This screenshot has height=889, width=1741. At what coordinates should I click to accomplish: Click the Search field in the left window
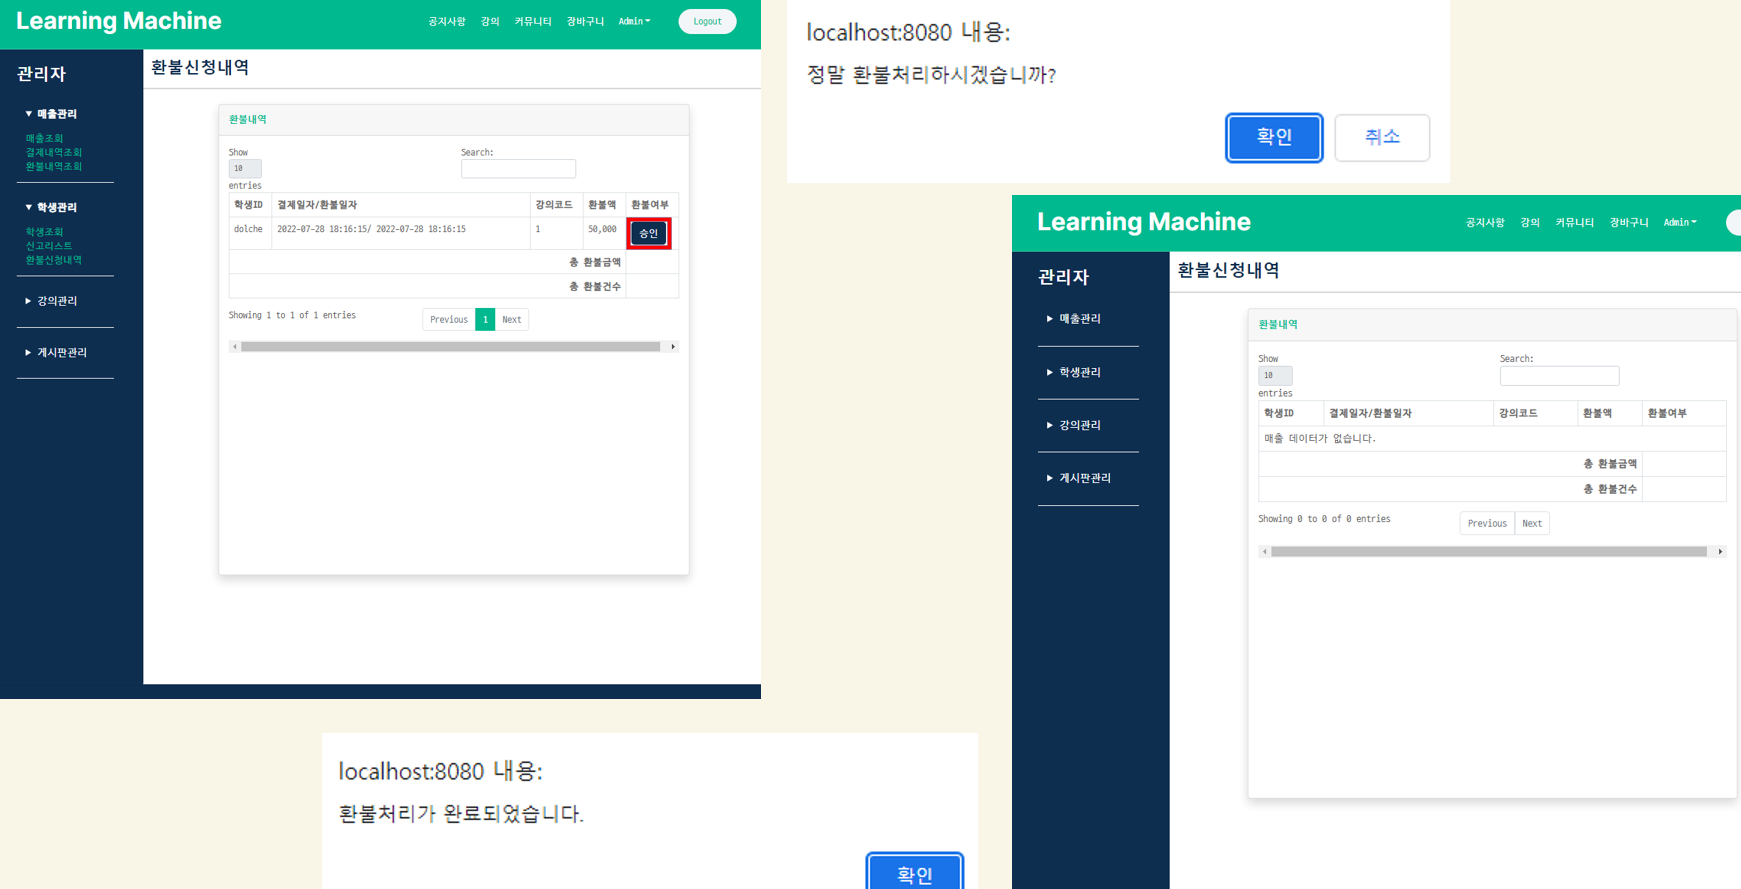(x=518, y=168)
